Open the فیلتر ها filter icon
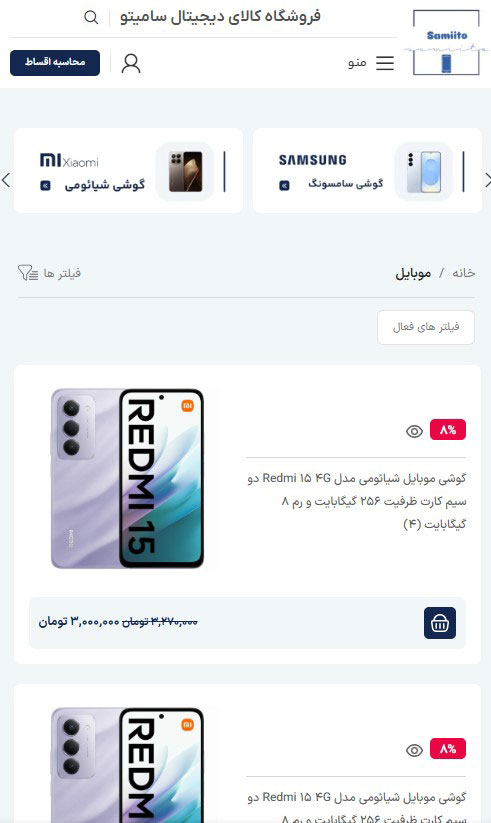 tap(27, 273)
